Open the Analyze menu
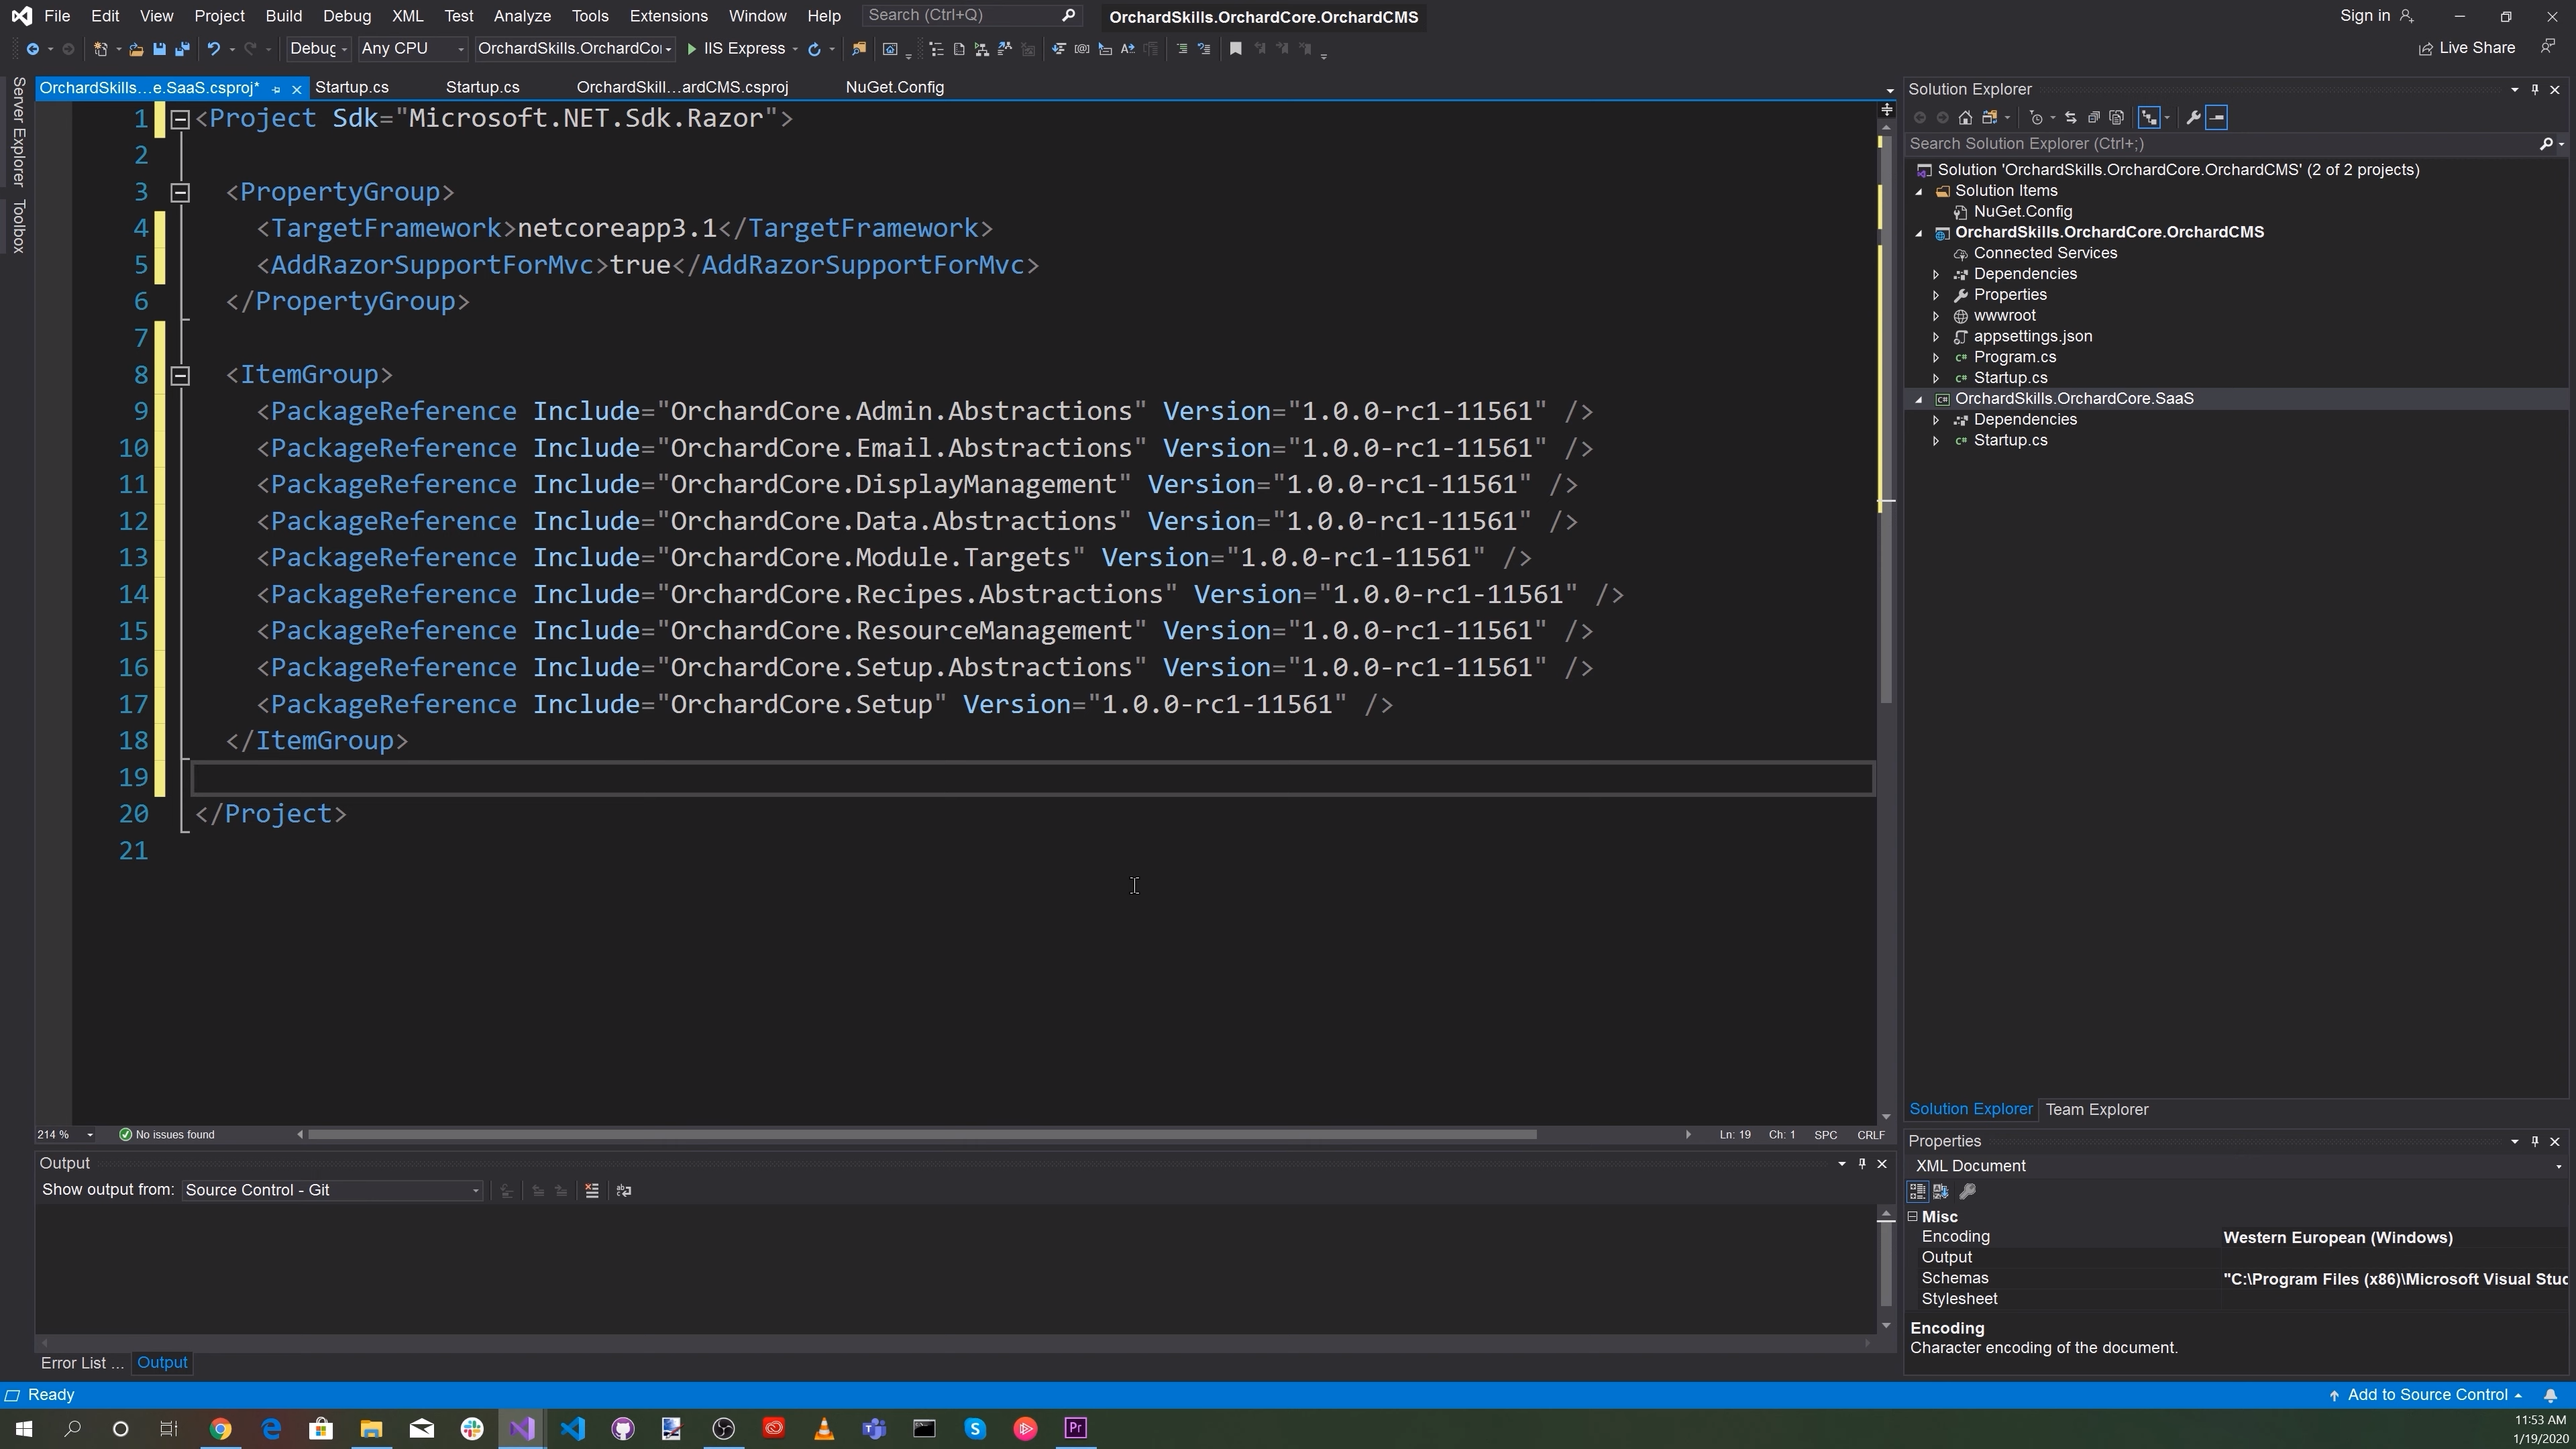 (x=522, y=16)
